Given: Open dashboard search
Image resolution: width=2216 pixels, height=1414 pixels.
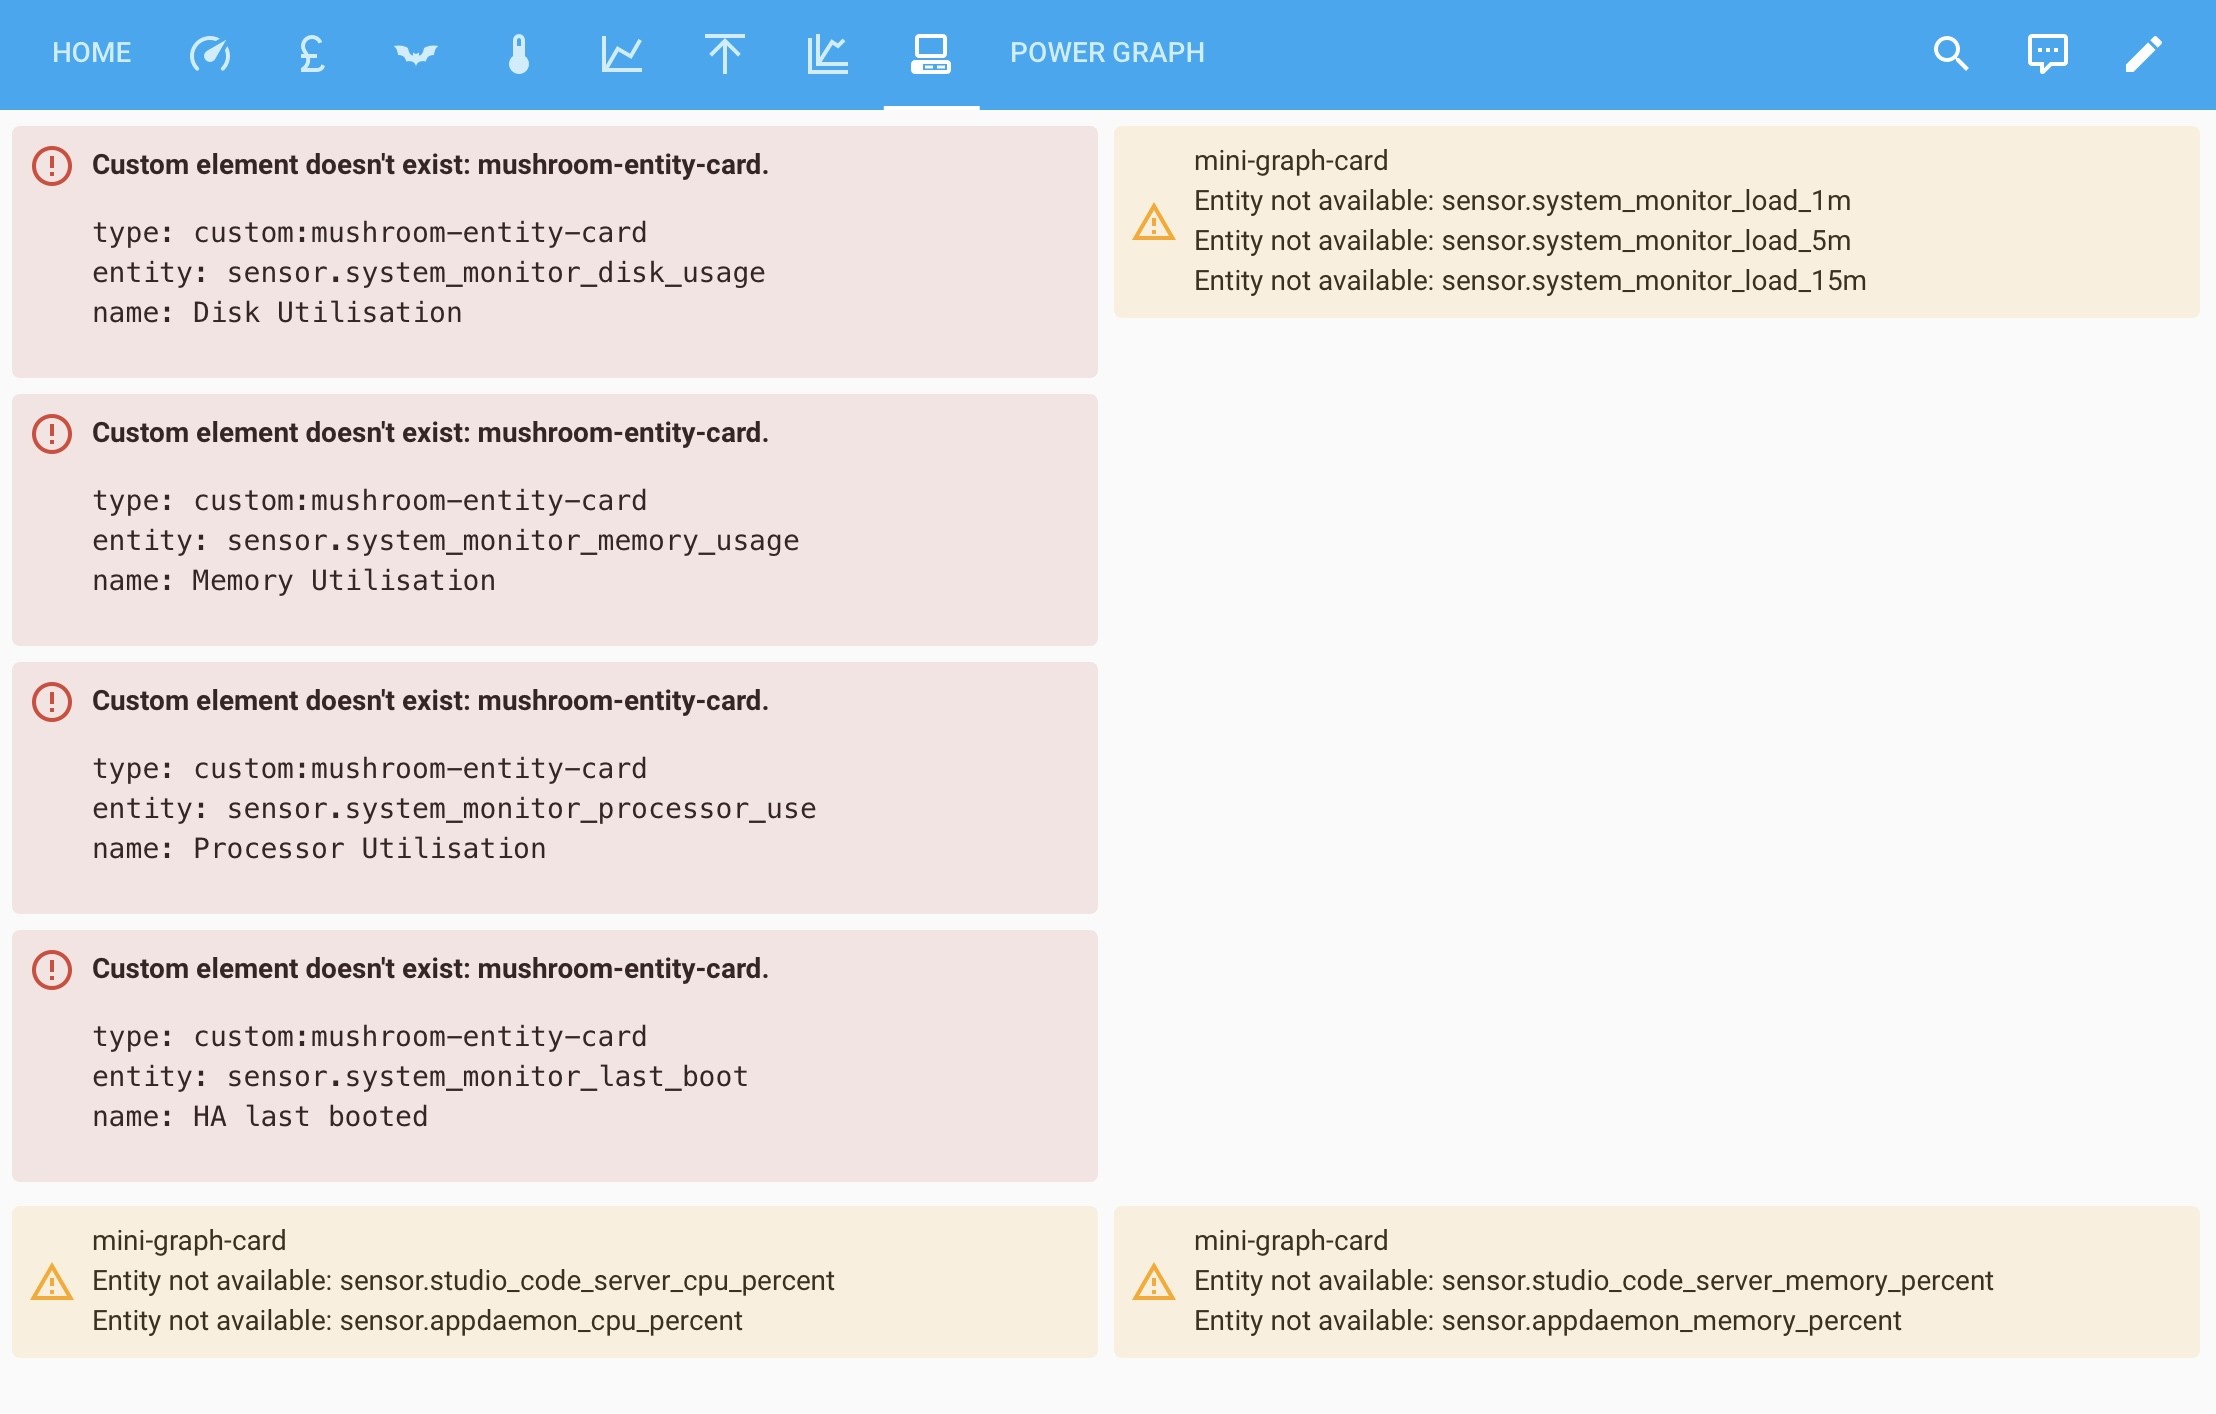Looking at the screenshot, I should tap(1951, 53).
